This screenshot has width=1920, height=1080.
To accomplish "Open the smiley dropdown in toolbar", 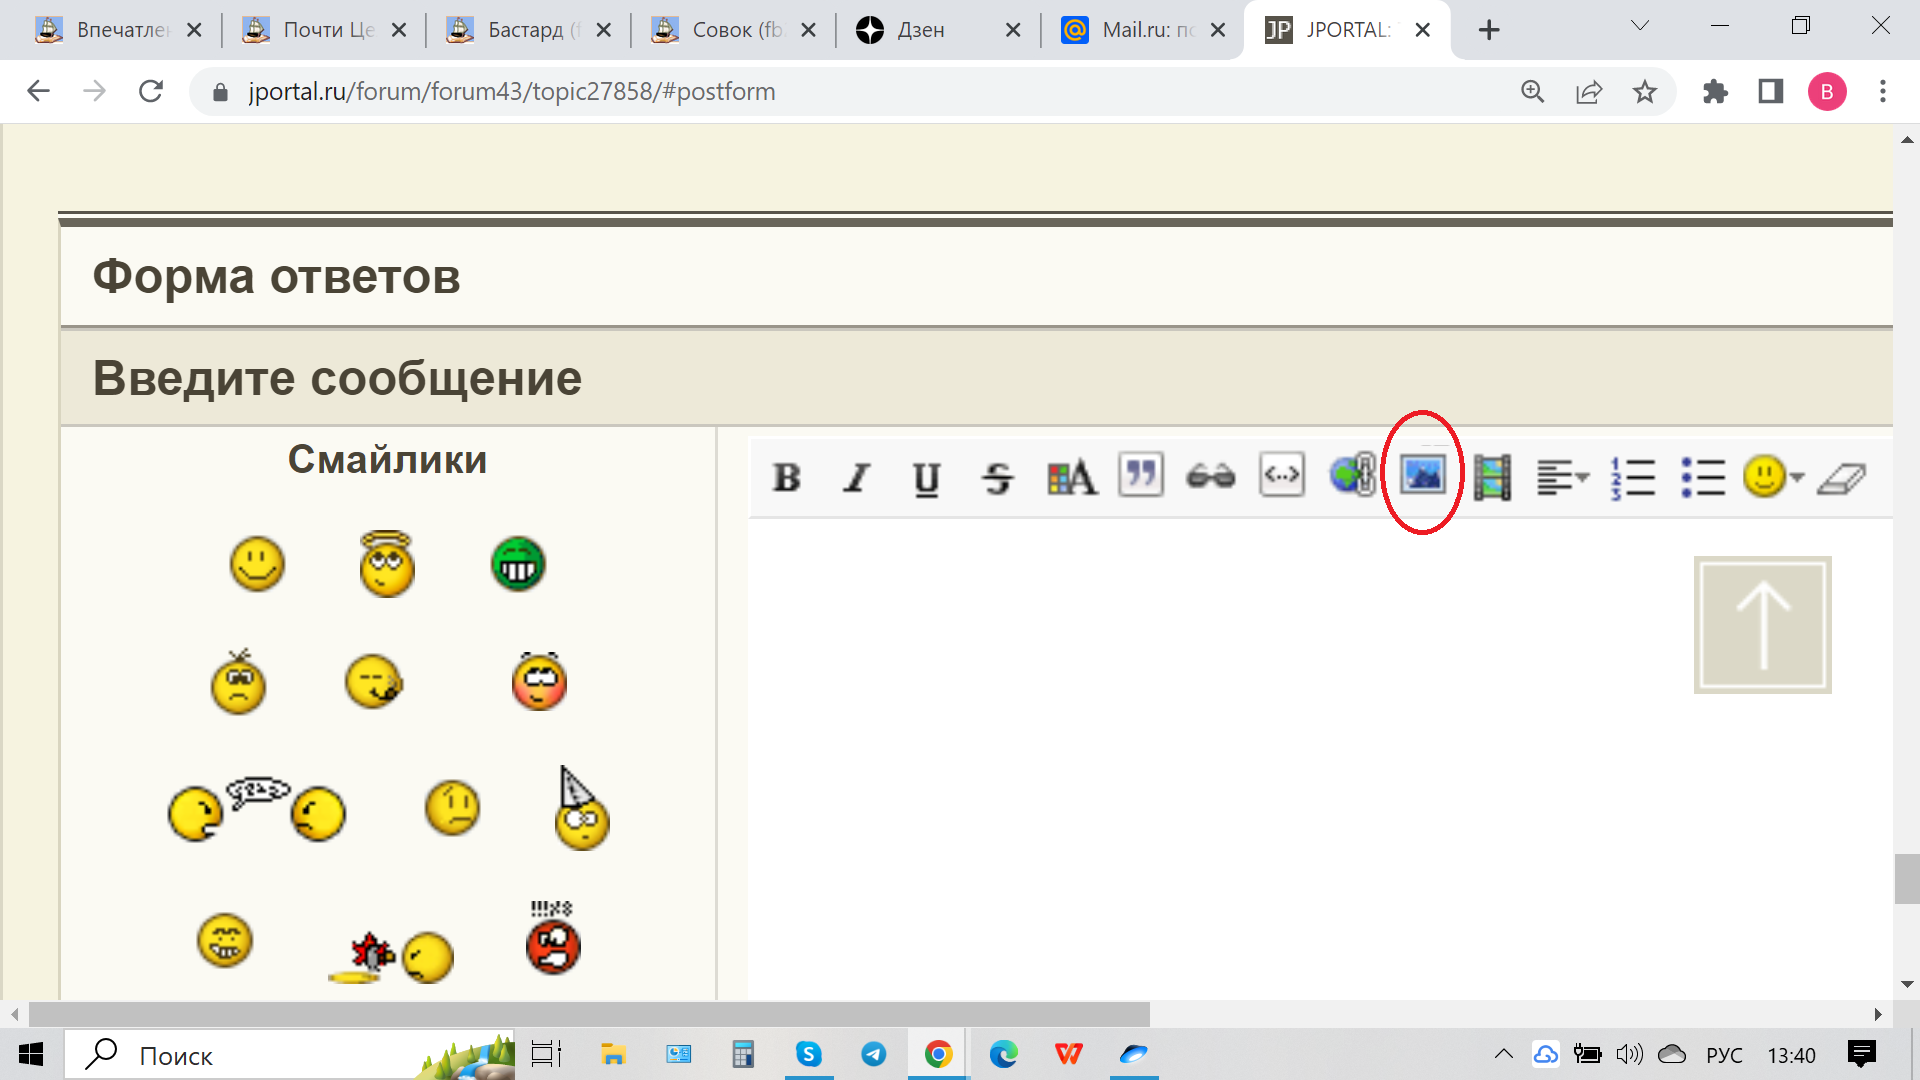I will click(x=1773, y=477).
